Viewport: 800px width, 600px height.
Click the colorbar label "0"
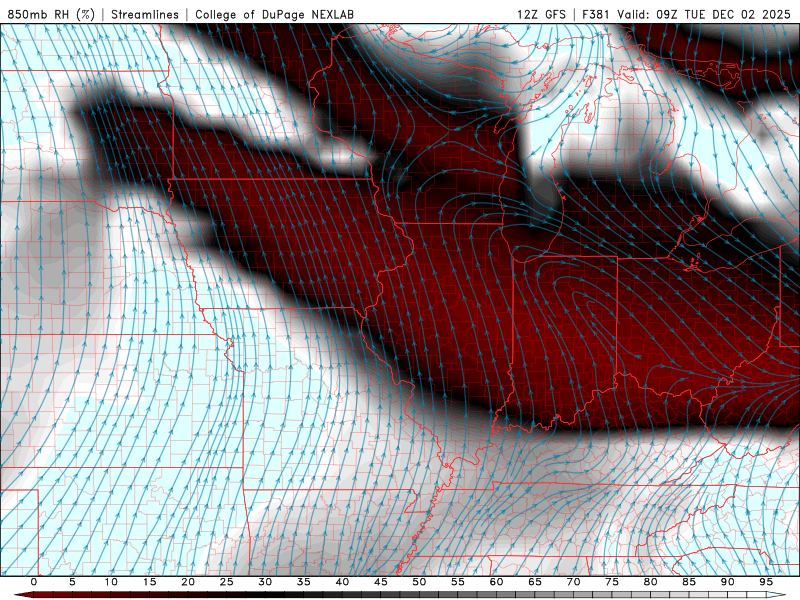click(34, 582)
